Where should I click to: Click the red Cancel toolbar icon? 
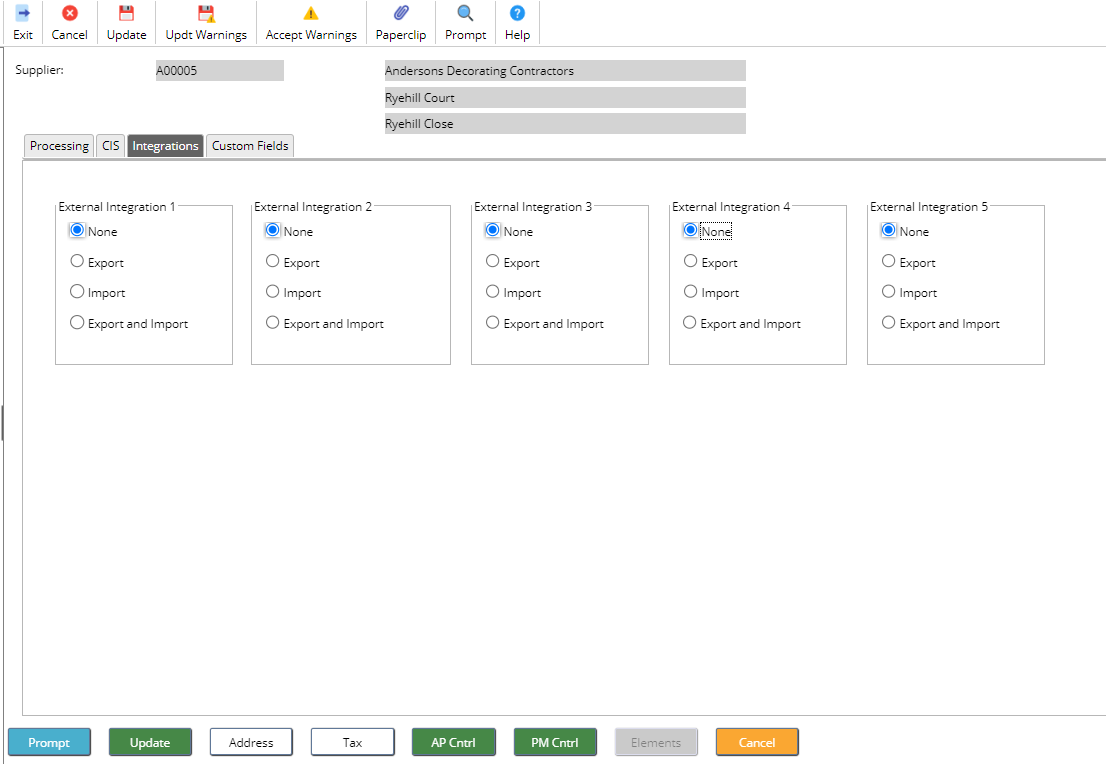point(69,13)
